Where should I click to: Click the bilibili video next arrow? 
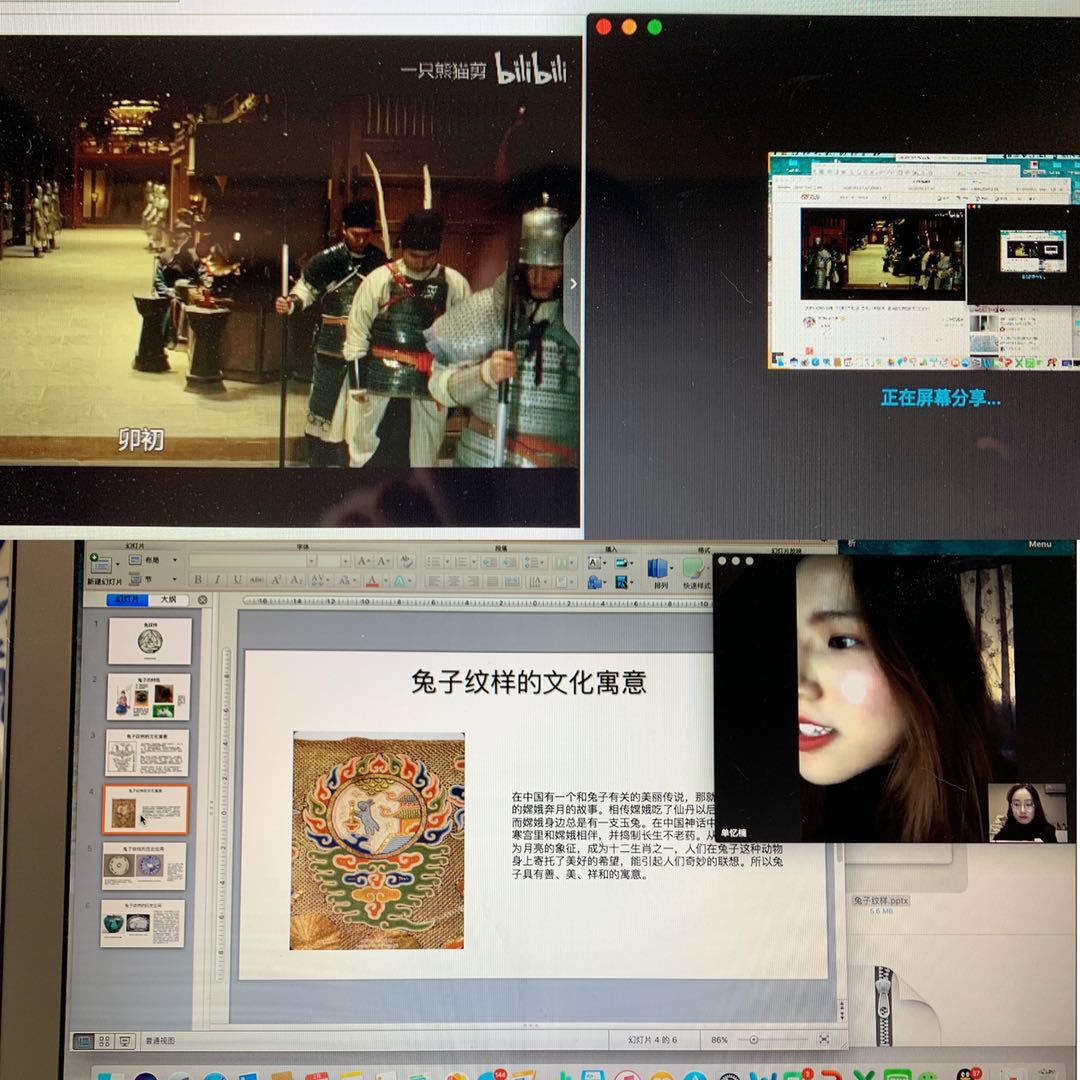pyautogui.click(x=573, y=284)
